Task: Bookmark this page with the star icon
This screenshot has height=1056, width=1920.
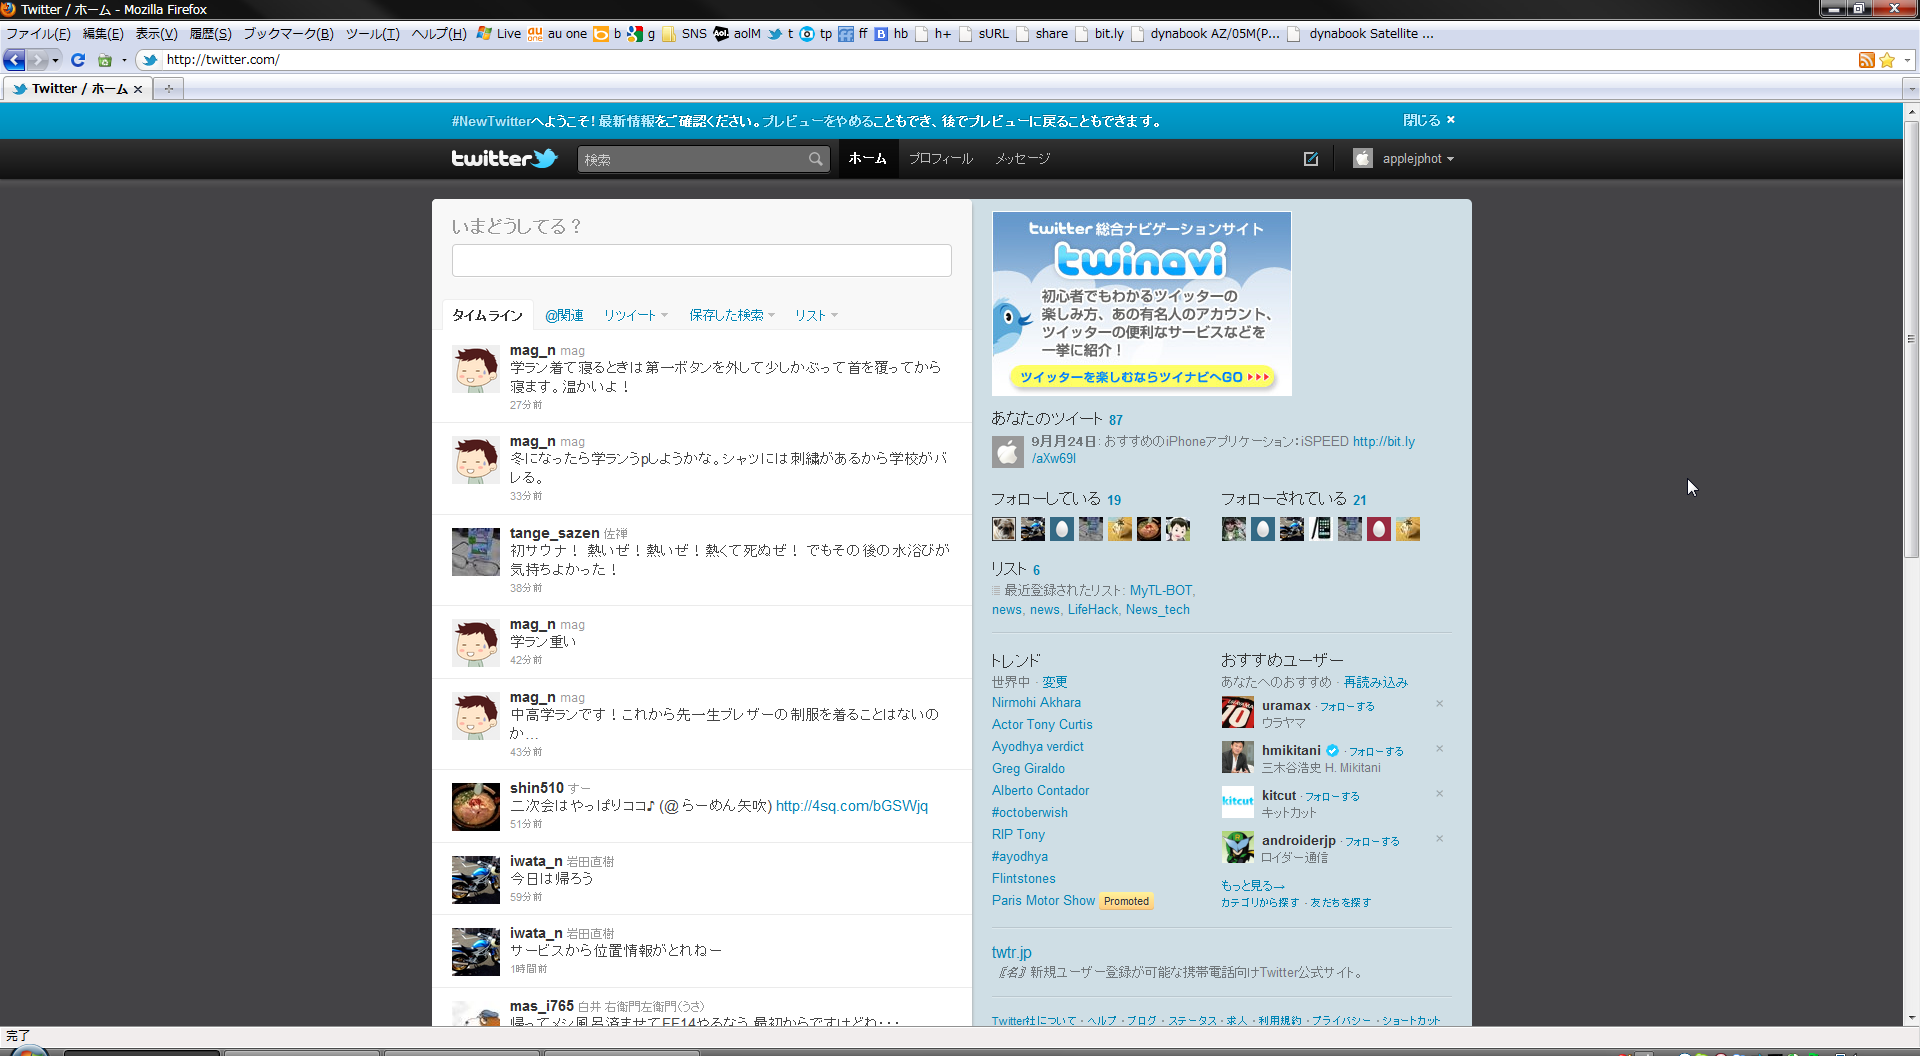Action: pyautogui.click(x=1887, y=60)
